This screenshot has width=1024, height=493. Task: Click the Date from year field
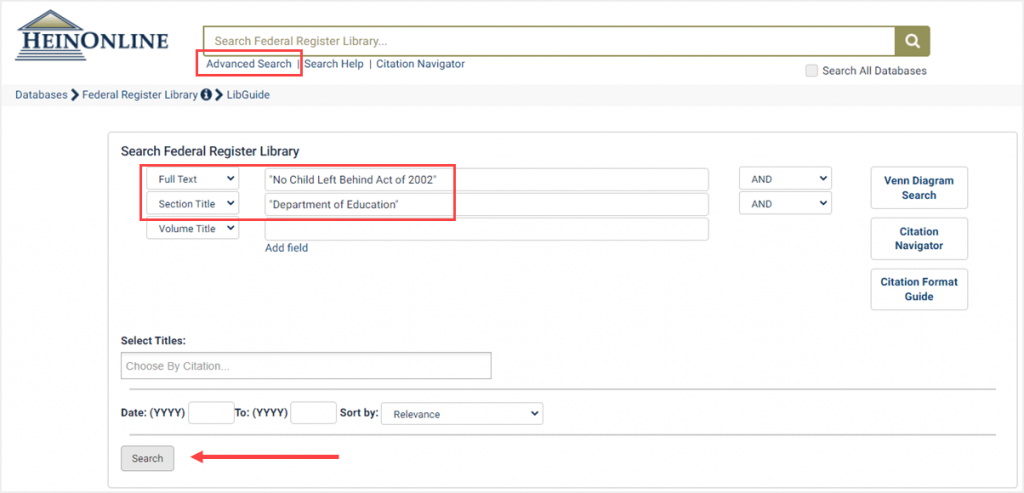(211, 413)
